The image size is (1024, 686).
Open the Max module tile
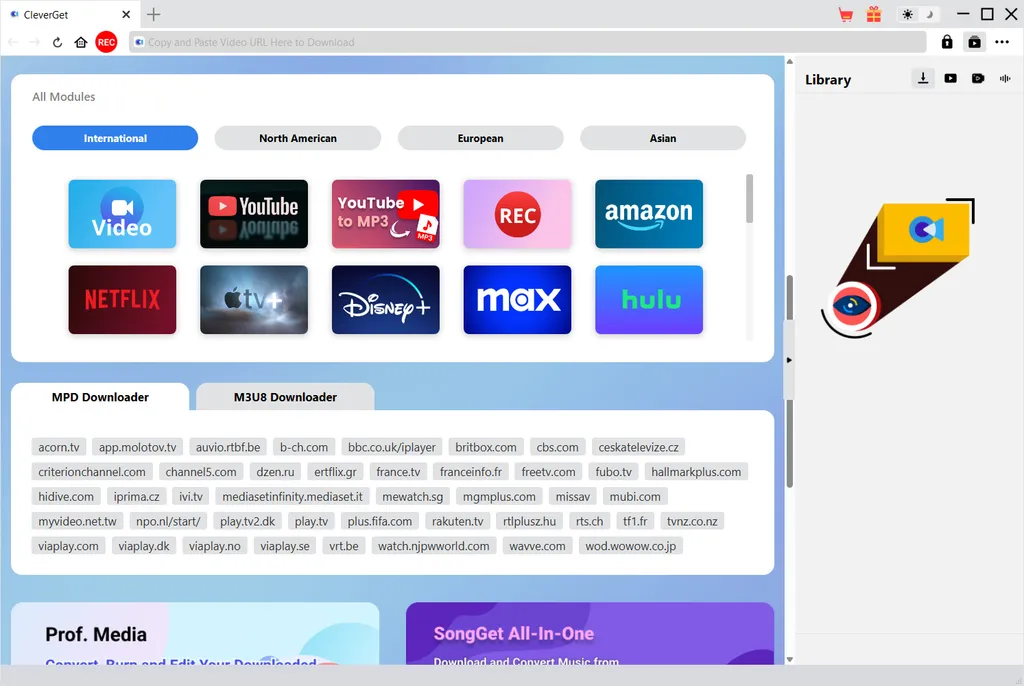(x=517, y=299)
